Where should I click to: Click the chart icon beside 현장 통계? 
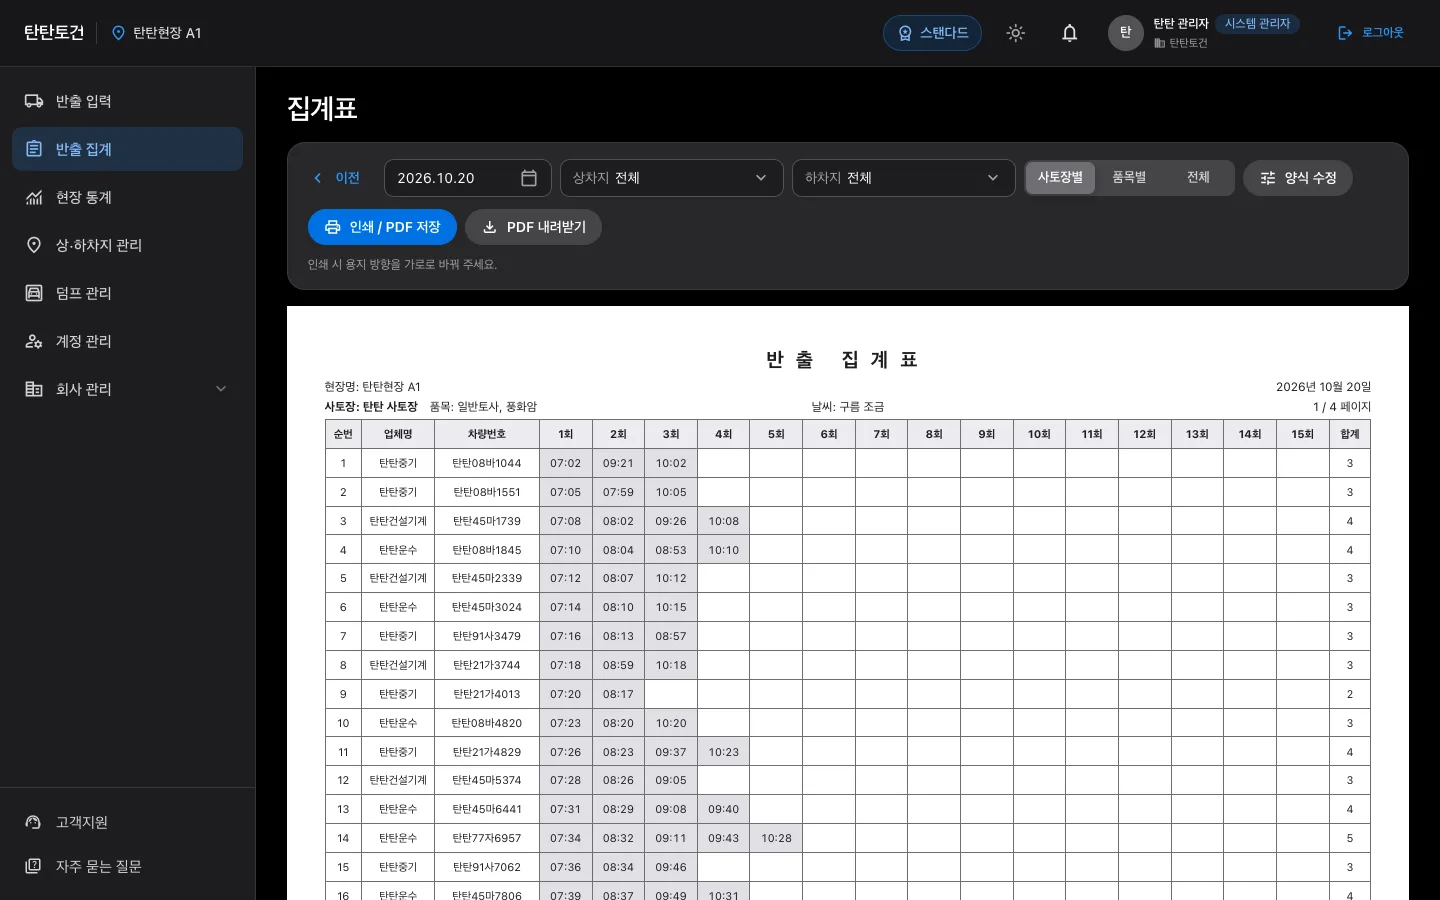coord(34,197)
